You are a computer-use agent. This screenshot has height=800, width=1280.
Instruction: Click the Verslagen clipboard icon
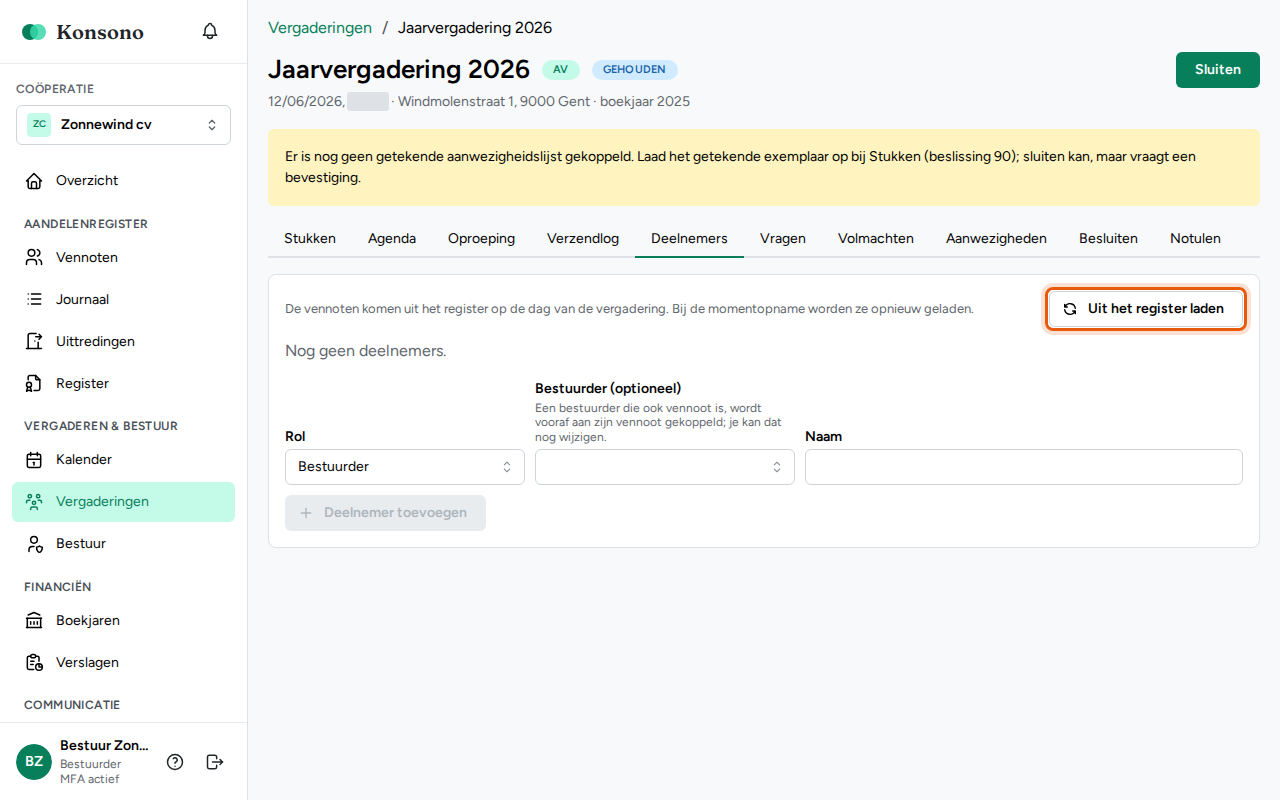coord(34,663)
